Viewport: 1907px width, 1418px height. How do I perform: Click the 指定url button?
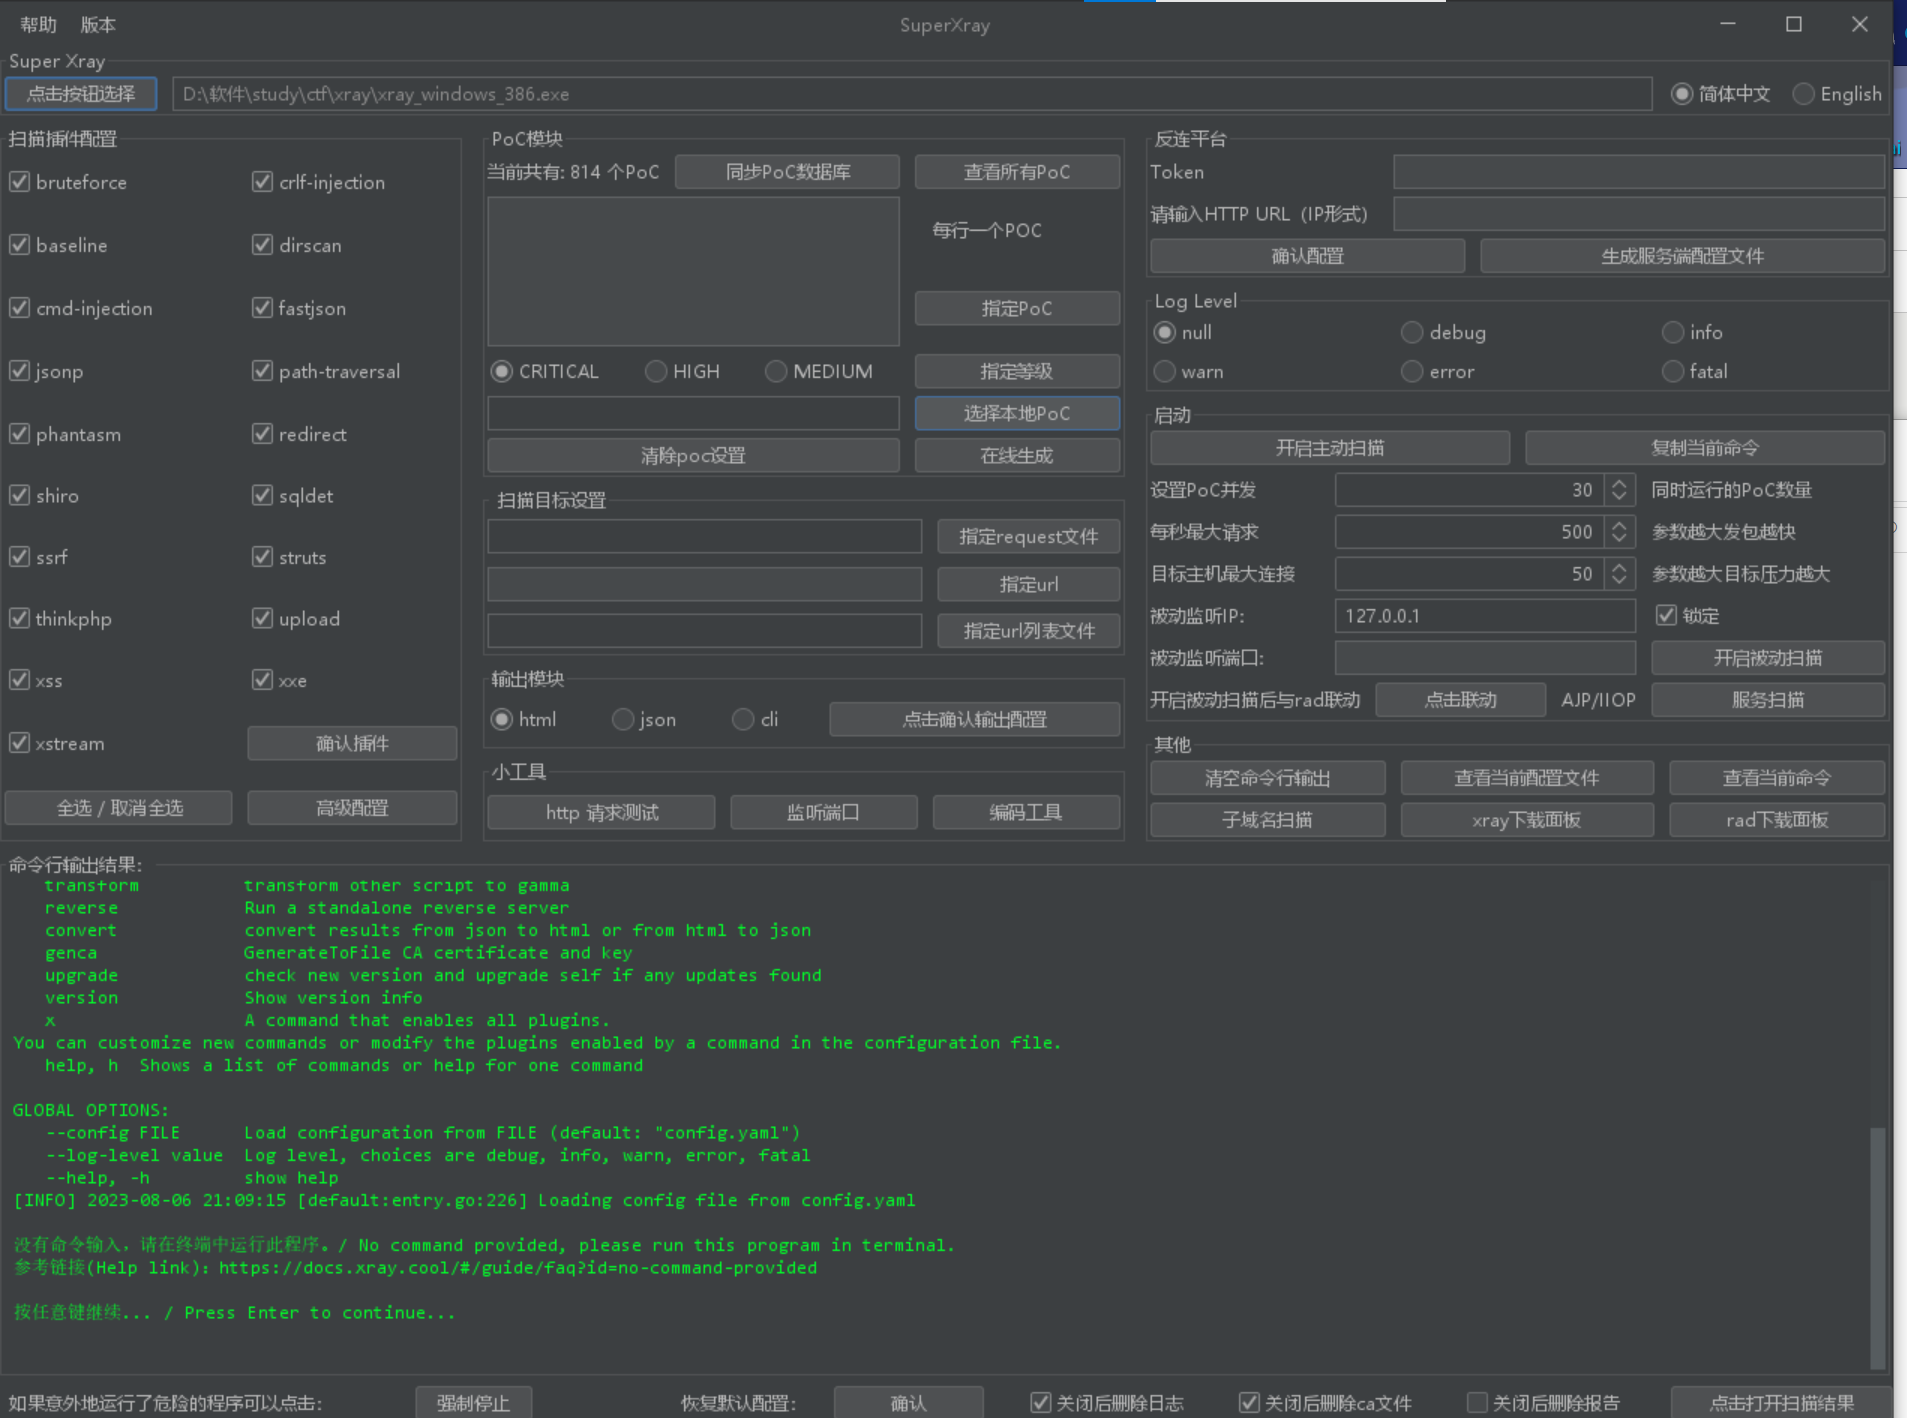(1028, 584)
